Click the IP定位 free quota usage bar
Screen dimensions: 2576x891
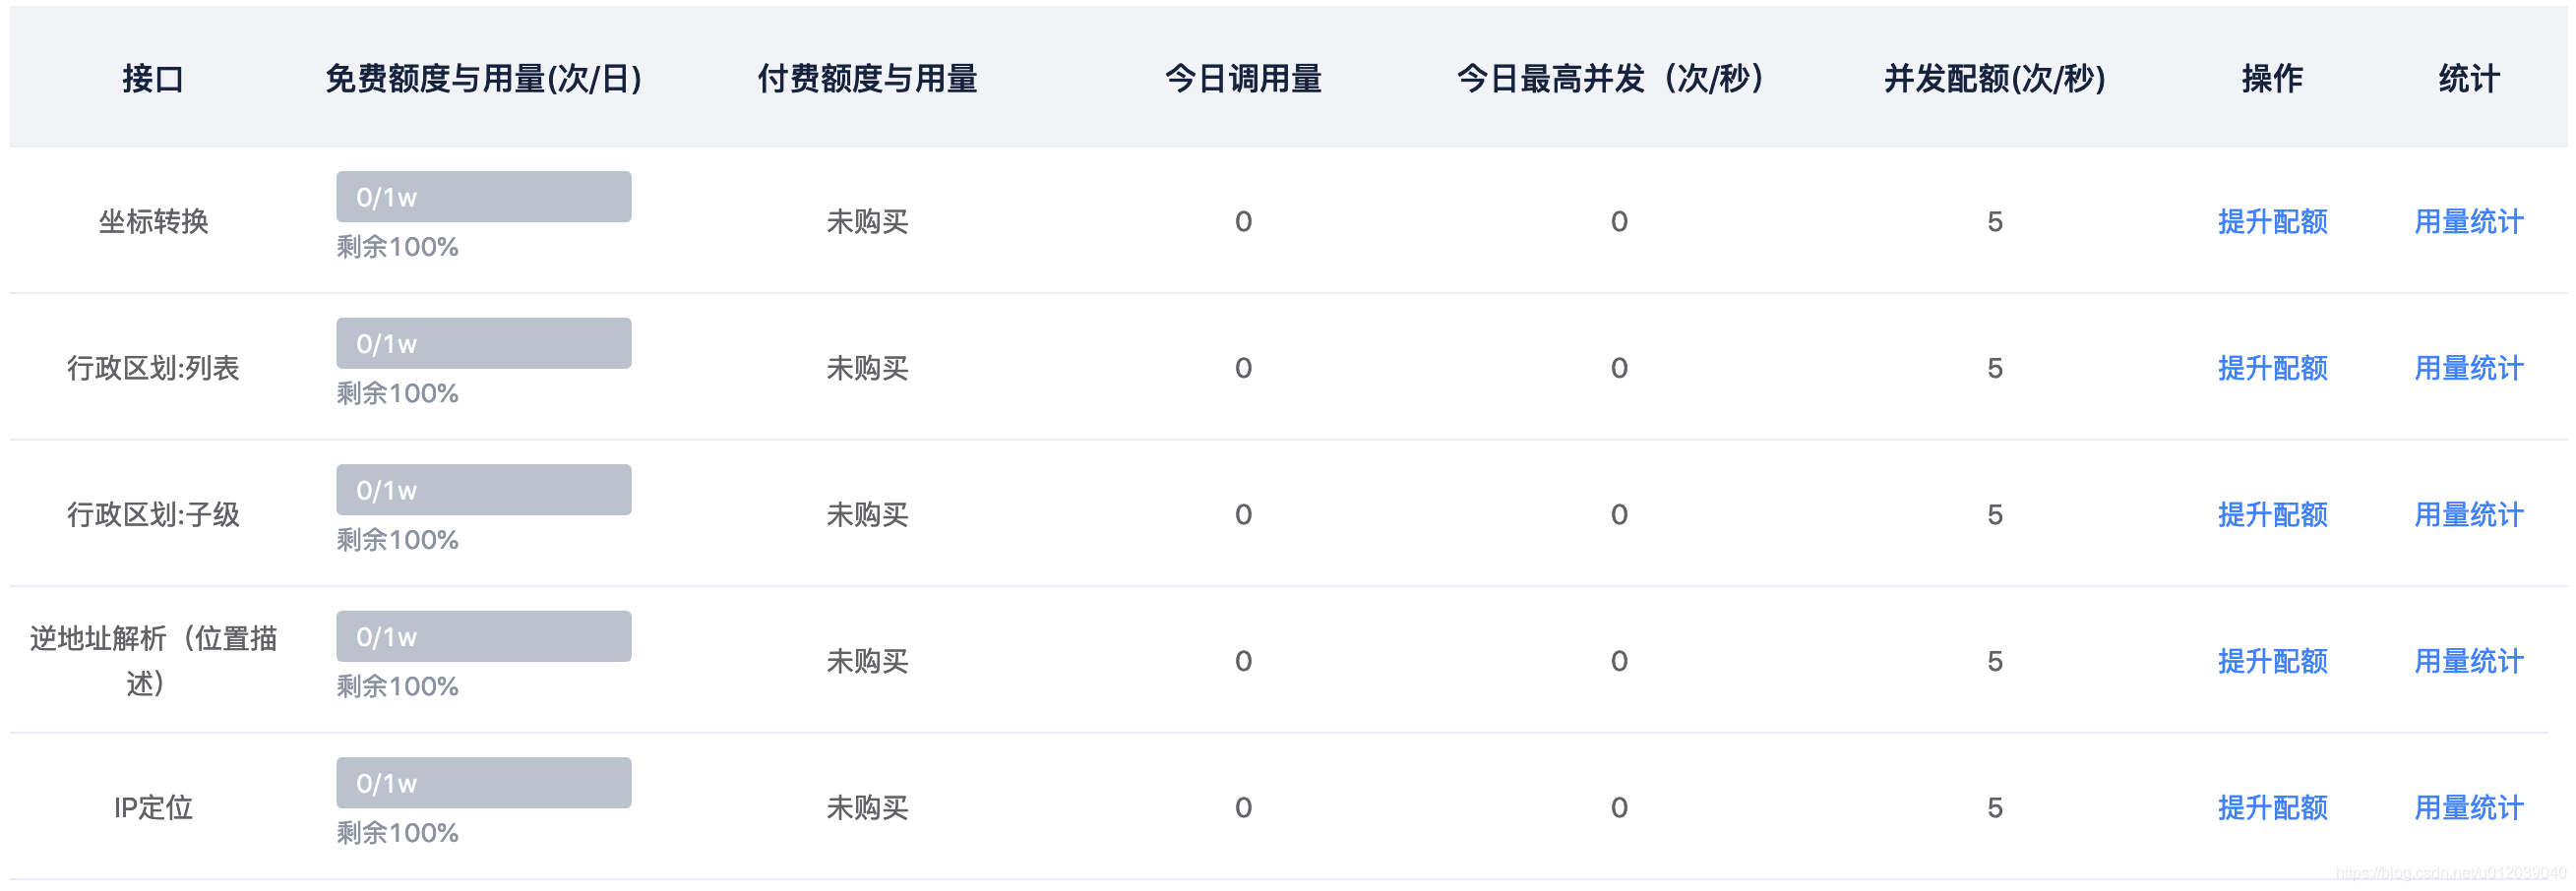483,783
